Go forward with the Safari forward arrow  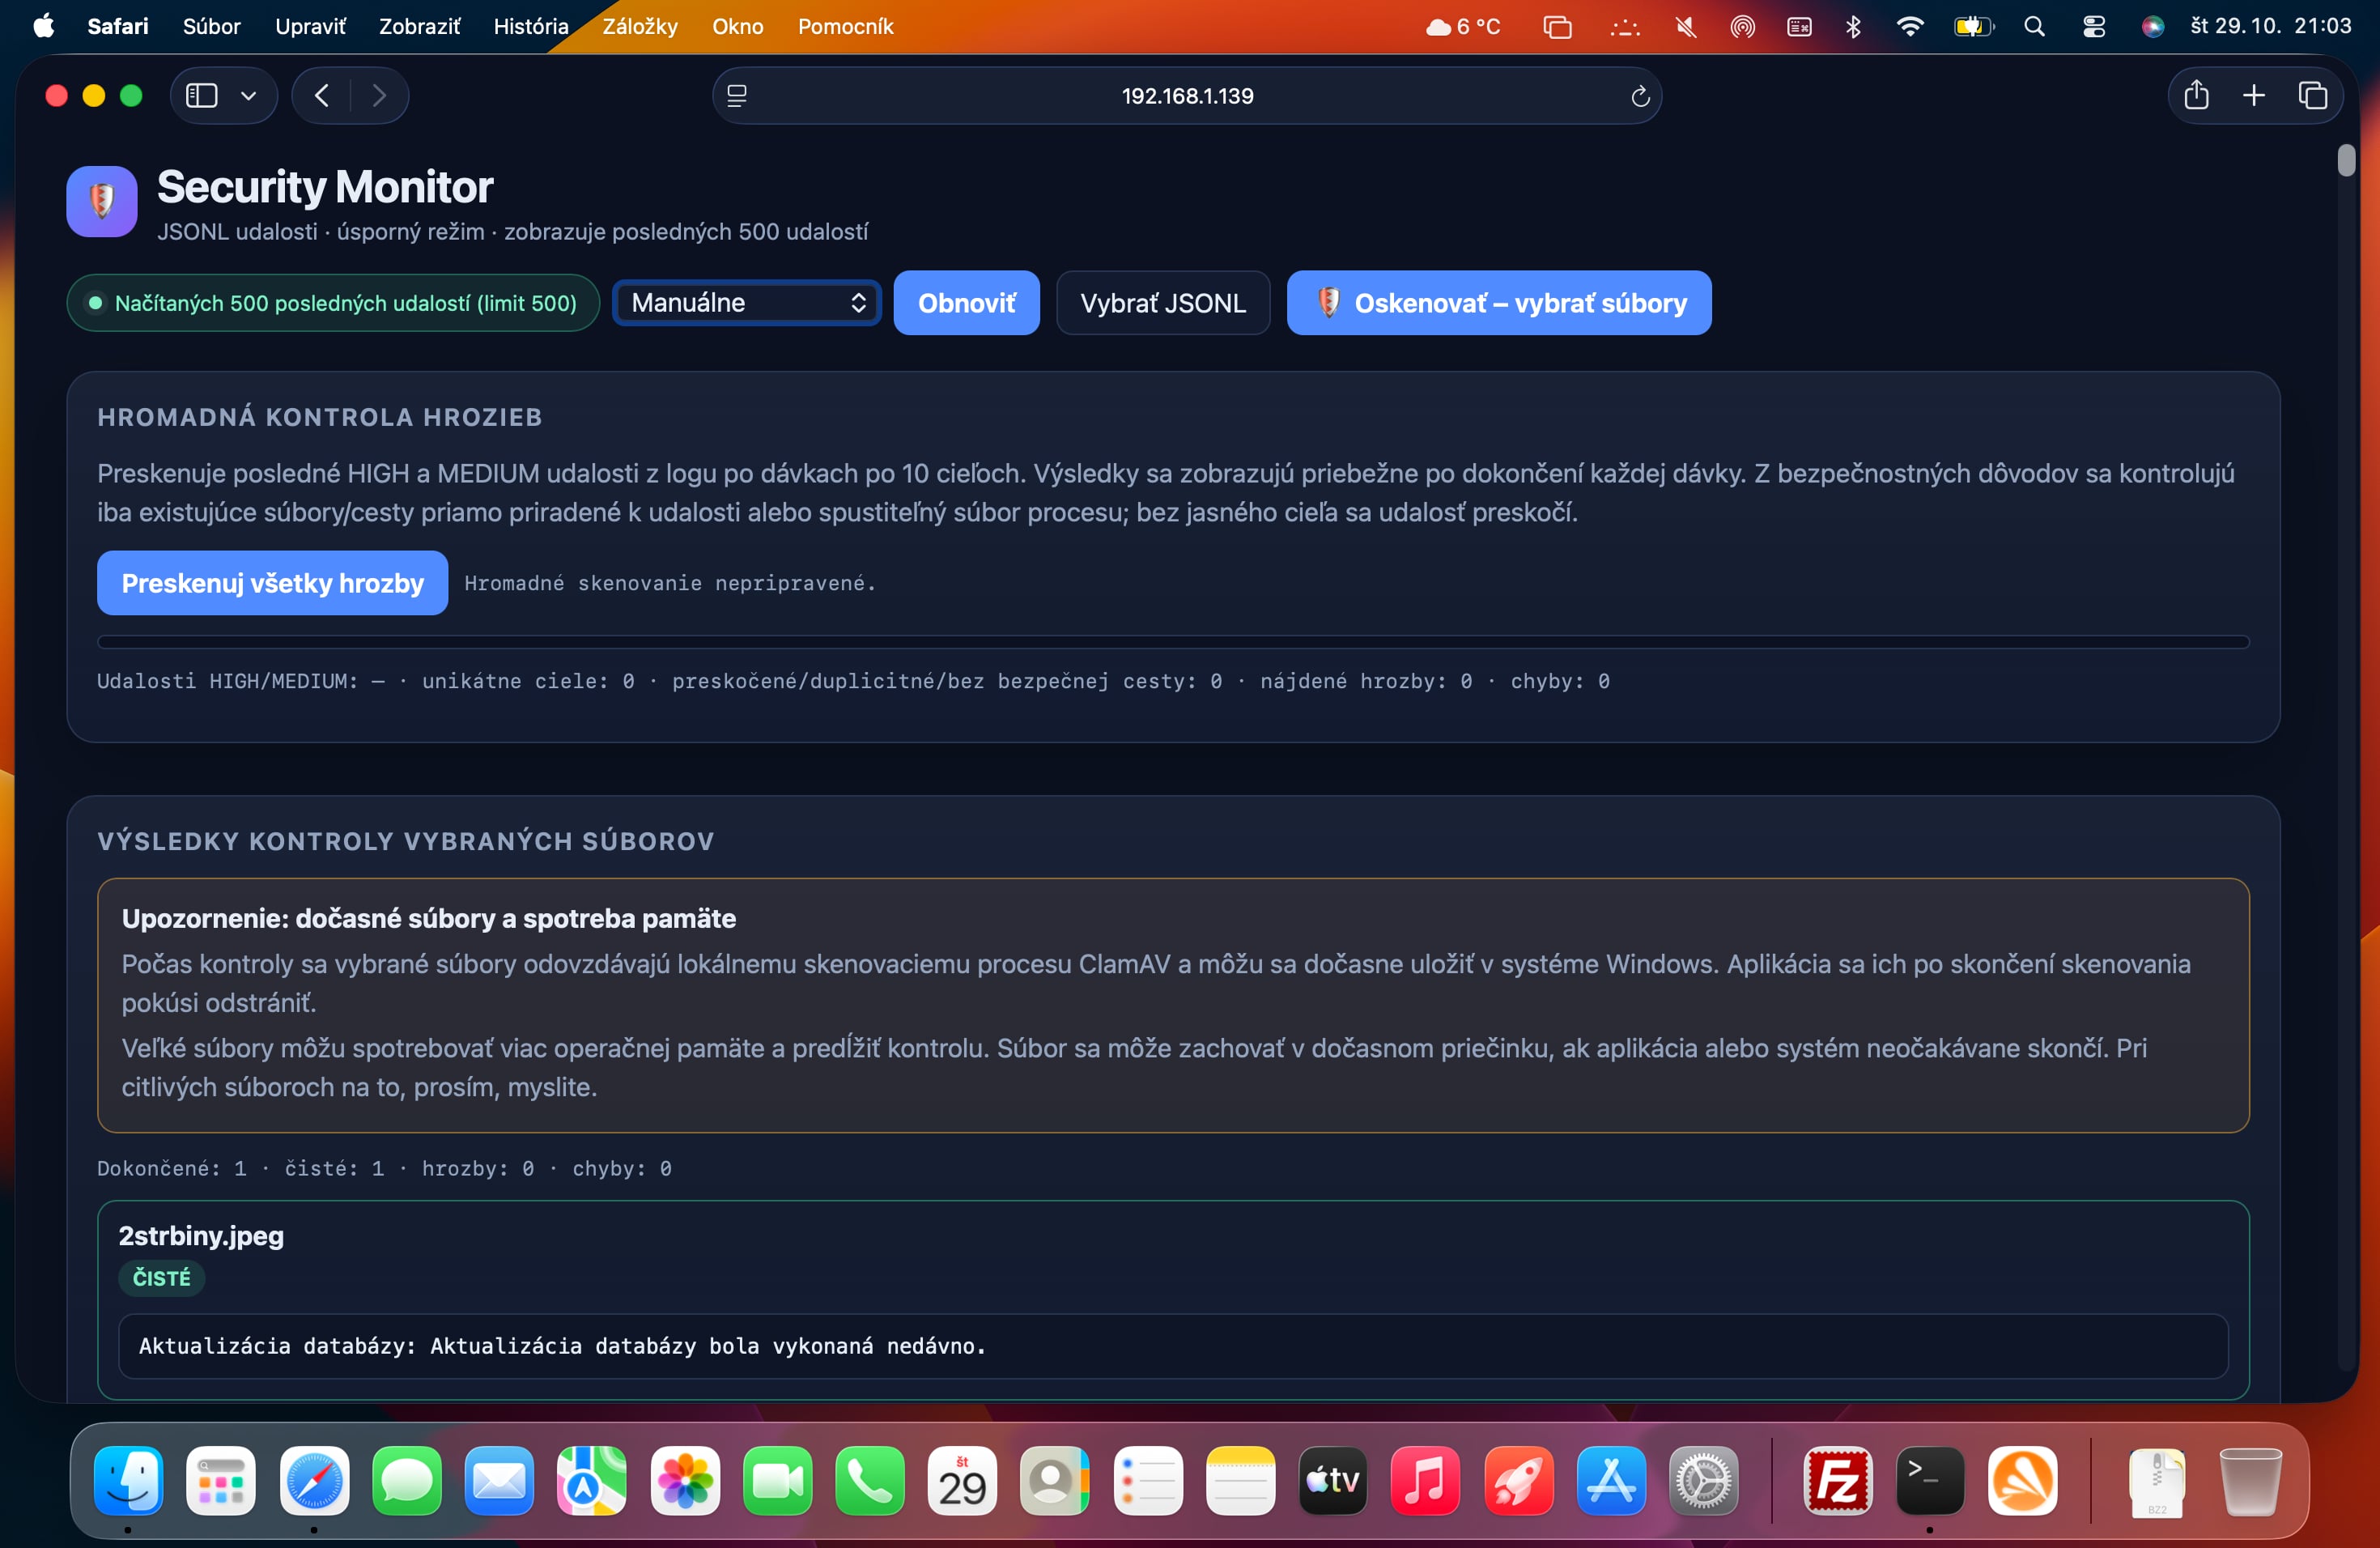pyautogui.click(x=379, y=96)
